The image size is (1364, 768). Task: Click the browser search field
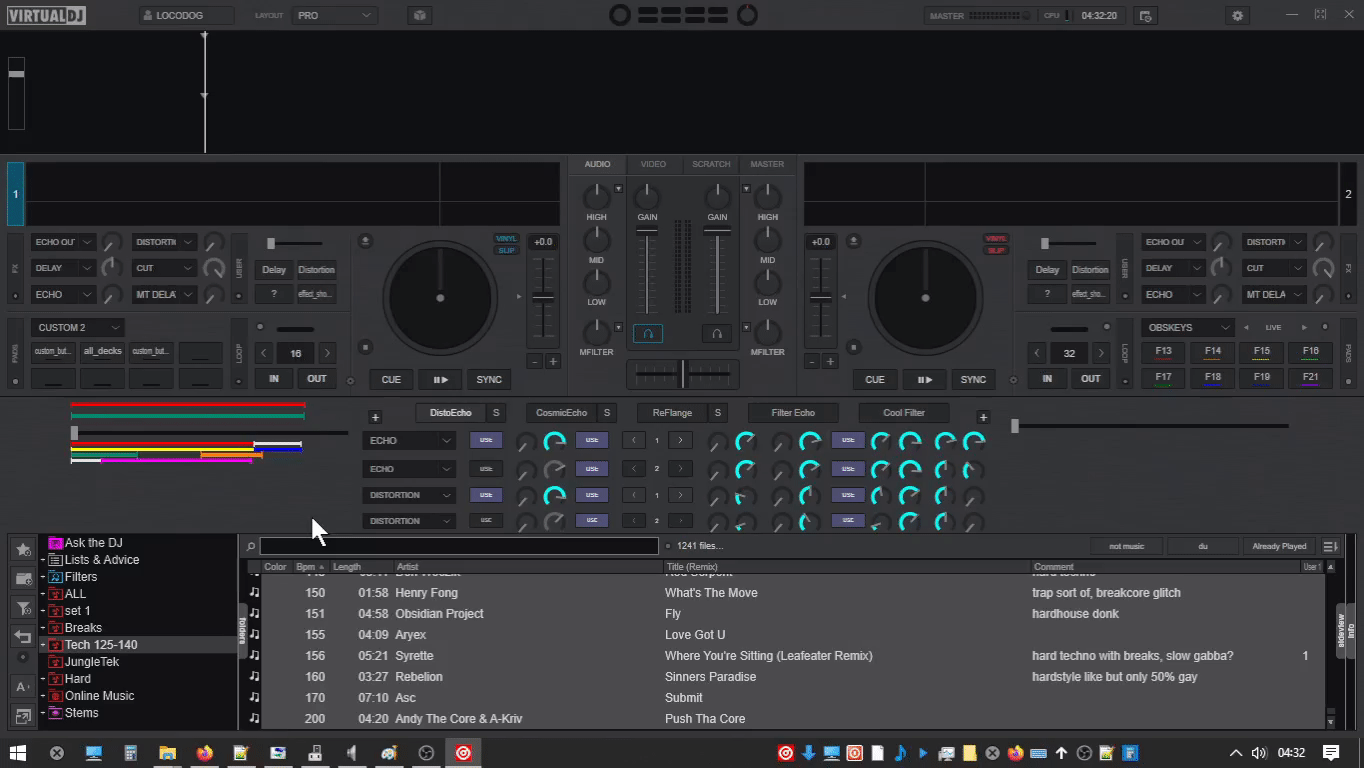click(459, 546)
